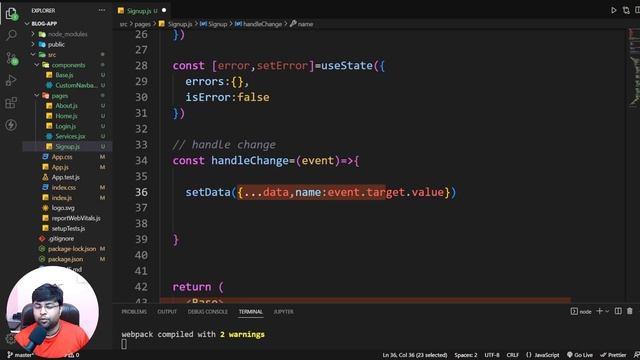Viewport: 640px width, 360px height.
Task: Click the node terminal profile label
Action: (581, 311)
